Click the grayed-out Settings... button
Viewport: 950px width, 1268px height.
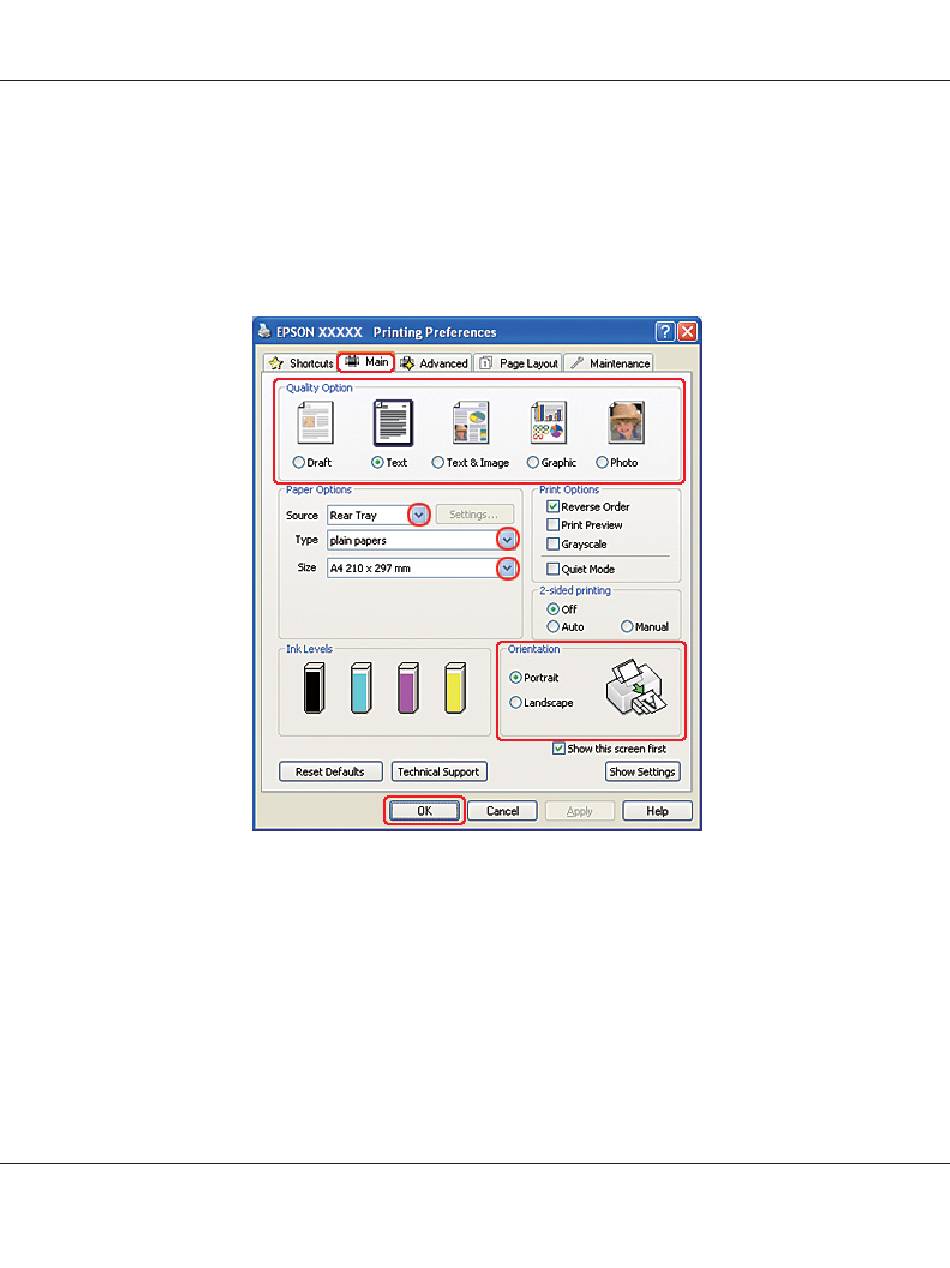coord(474,515)
